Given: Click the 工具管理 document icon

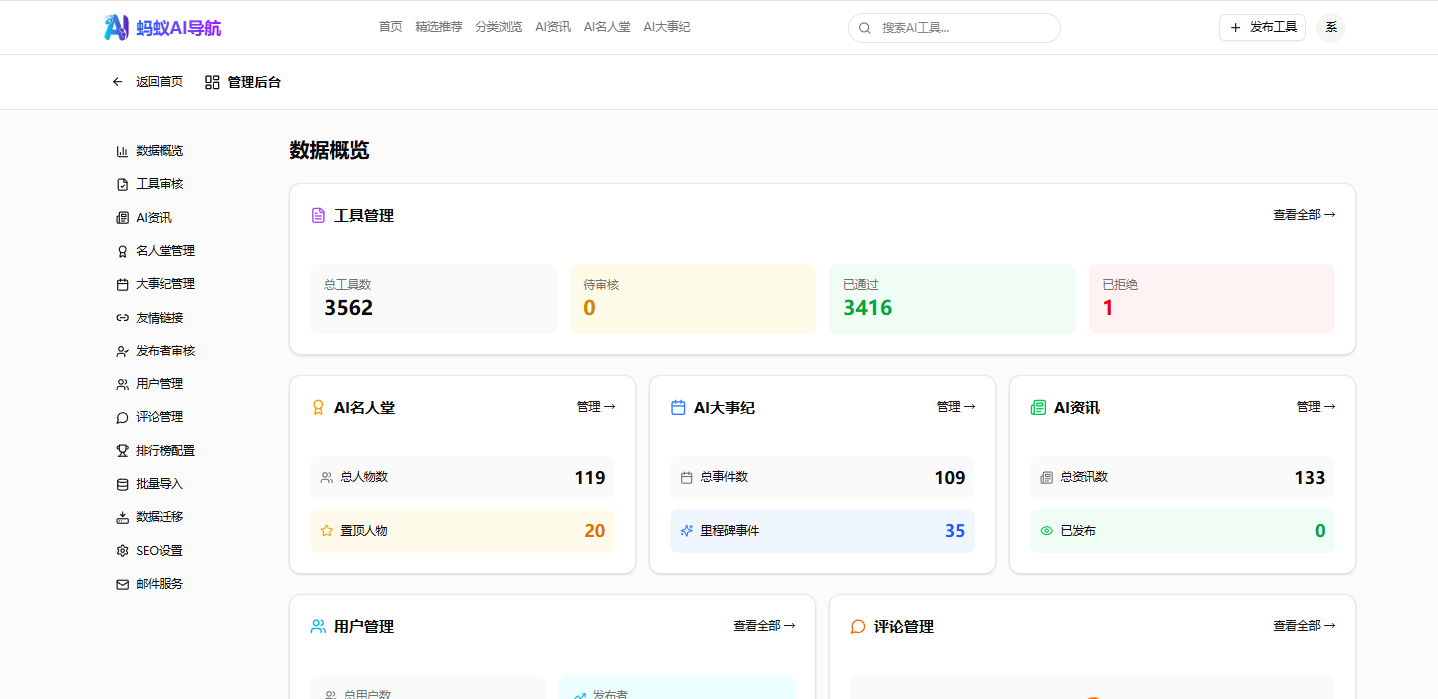Looking at the screenshot, I should click(x=318, y=215).
